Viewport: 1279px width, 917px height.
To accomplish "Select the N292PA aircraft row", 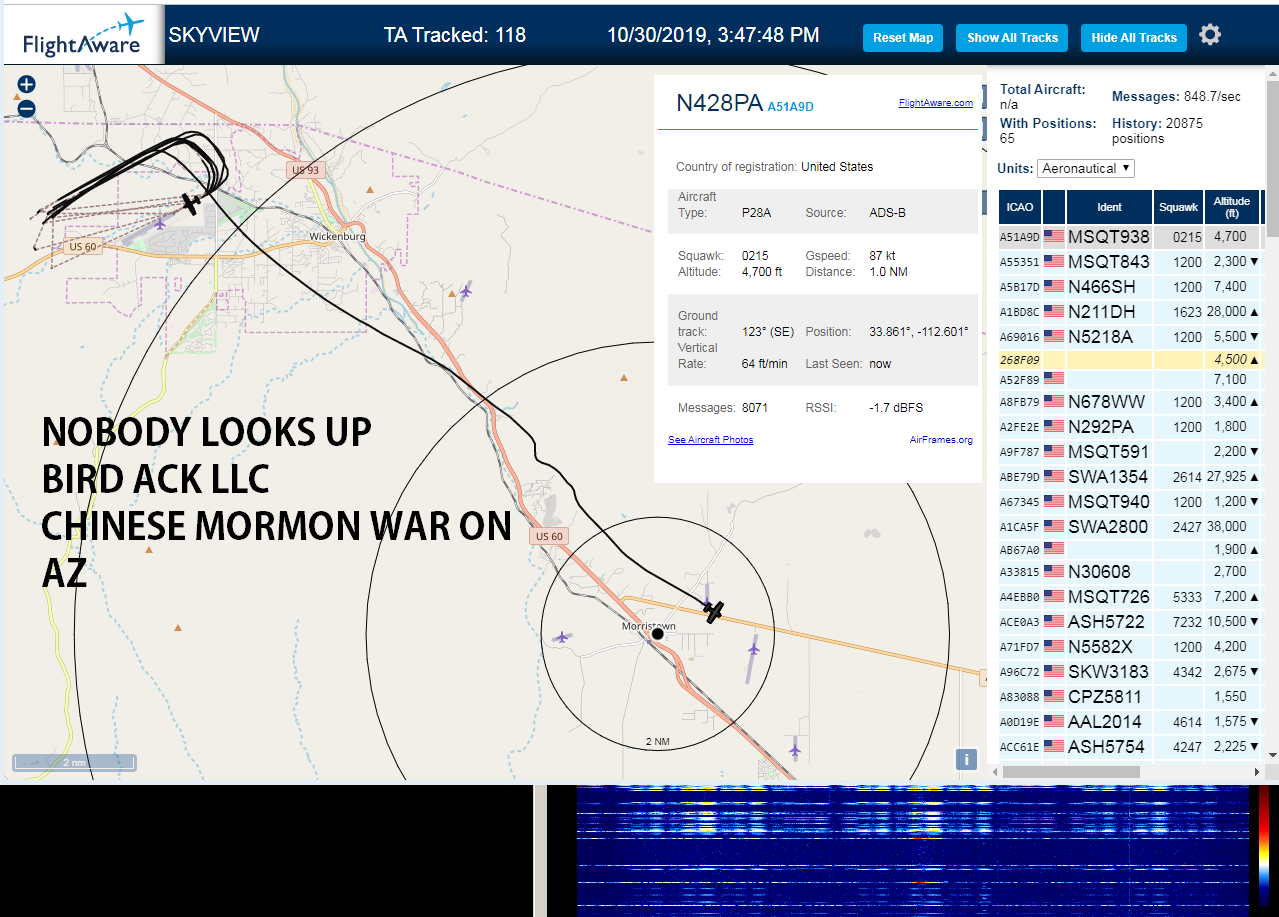I will click(1129, 427).
